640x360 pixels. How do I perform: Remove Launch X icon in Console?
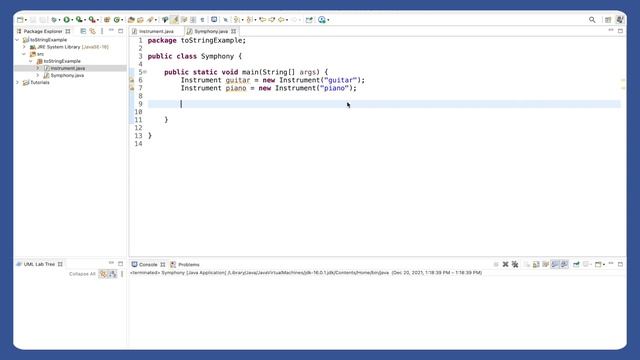coord(505,264)
